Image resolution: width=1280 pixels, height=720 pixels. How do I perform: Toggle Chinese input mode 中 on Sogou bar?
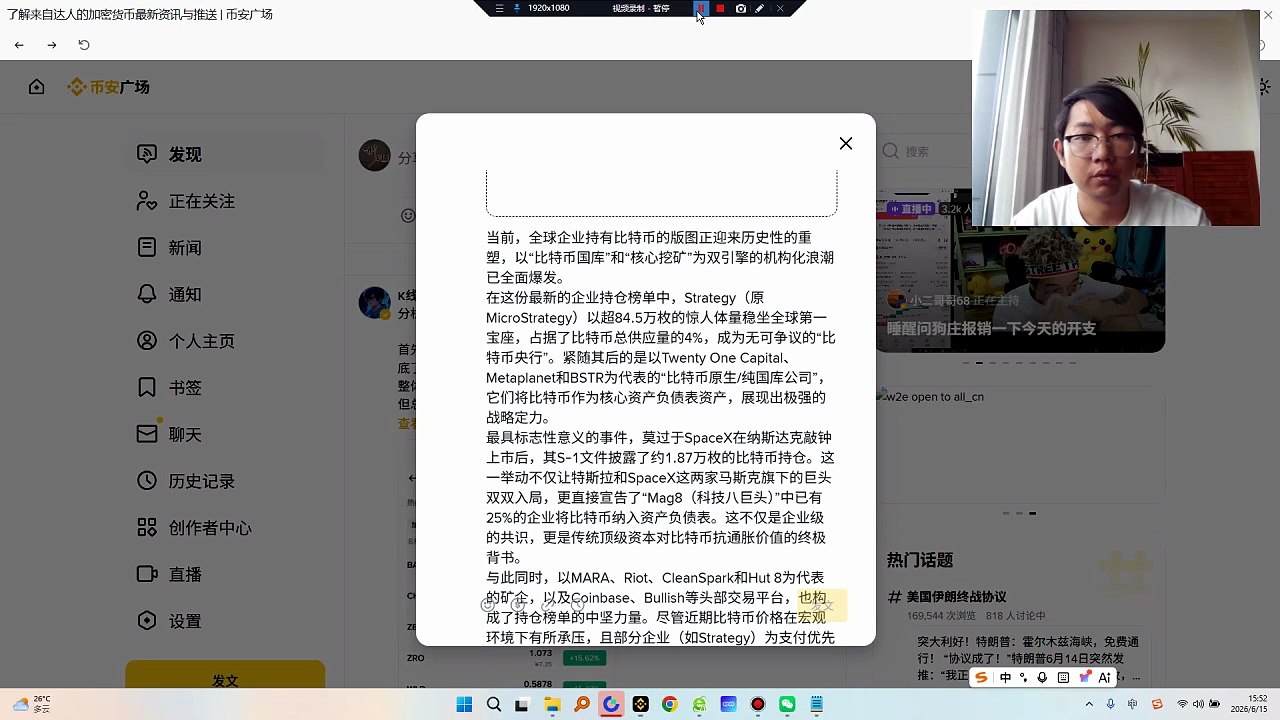[x=1005, y=678]
